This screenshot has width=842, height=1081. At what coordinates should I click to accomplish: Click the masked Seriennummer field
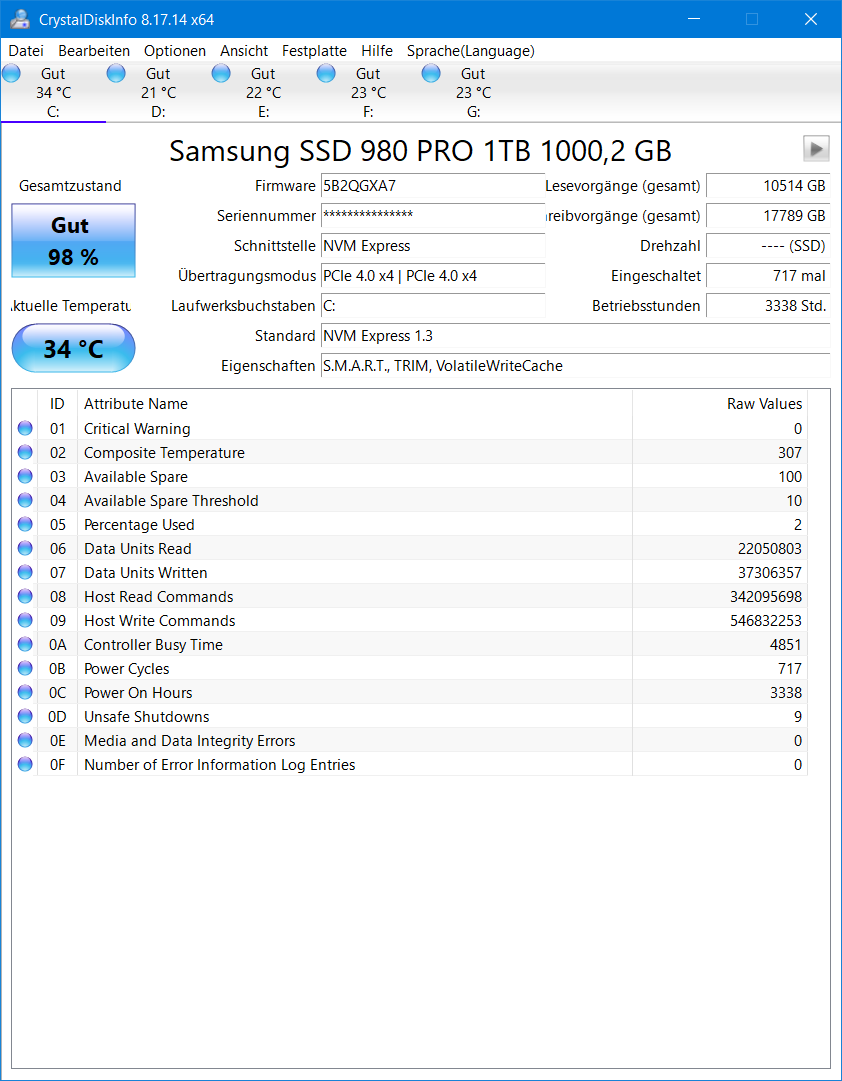[433, 215]
